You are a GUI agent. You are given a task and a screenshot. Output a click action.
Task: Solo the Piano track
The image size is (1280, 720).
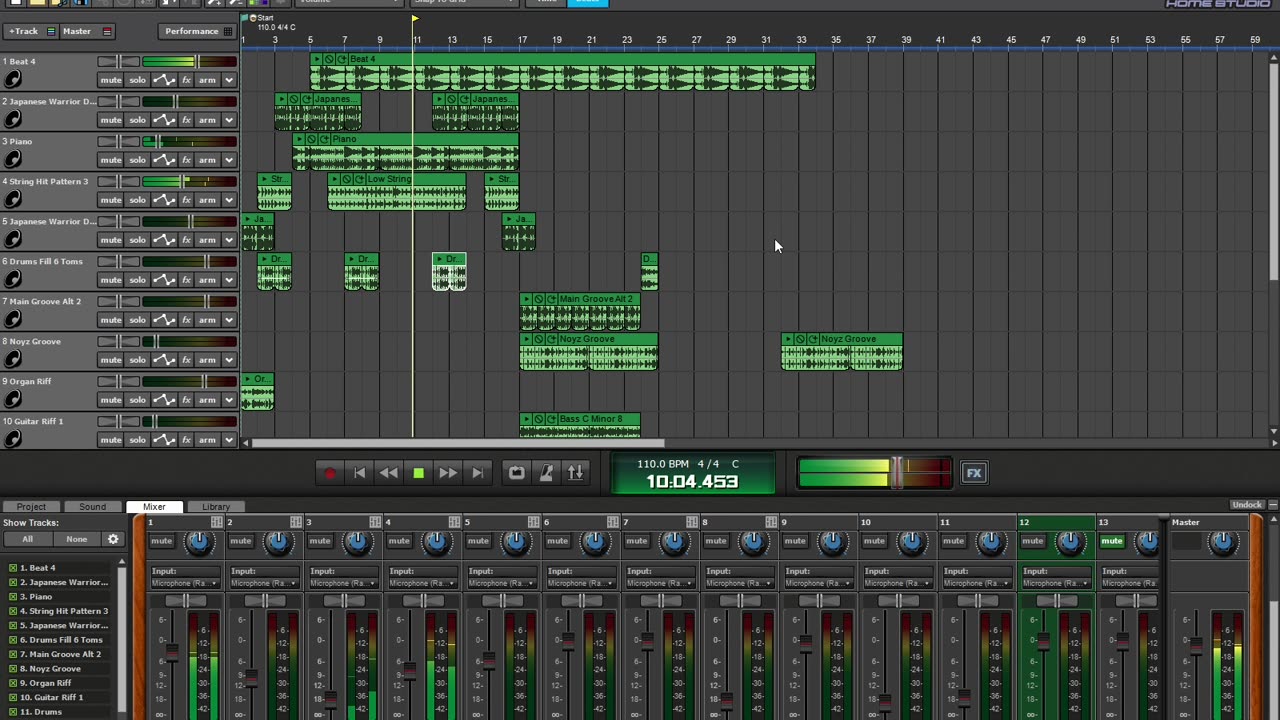click(x=138, y=160)
